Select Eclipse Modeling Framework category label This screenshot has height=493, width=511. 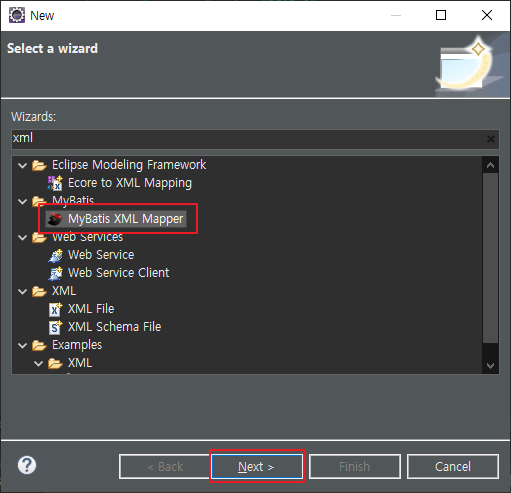point(129,165)
